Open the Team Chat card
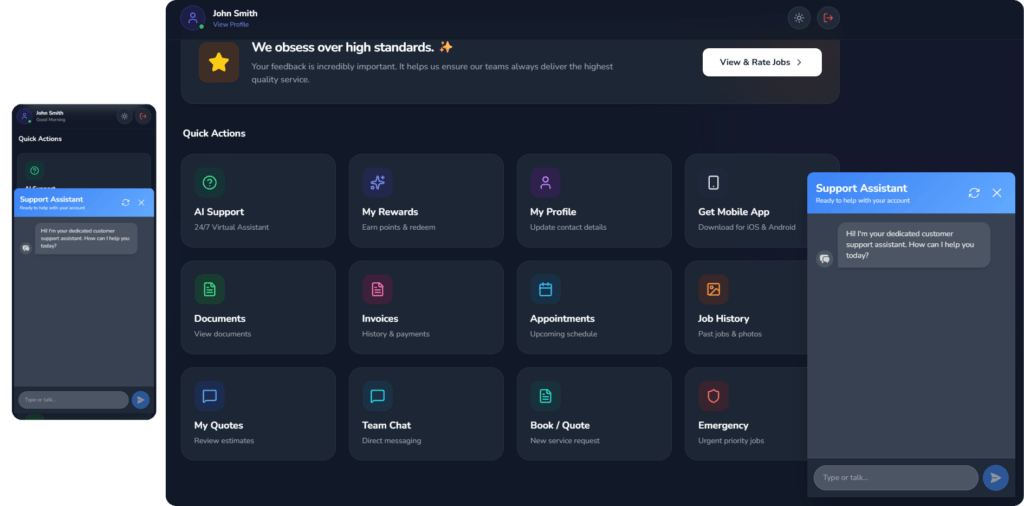 426,413
